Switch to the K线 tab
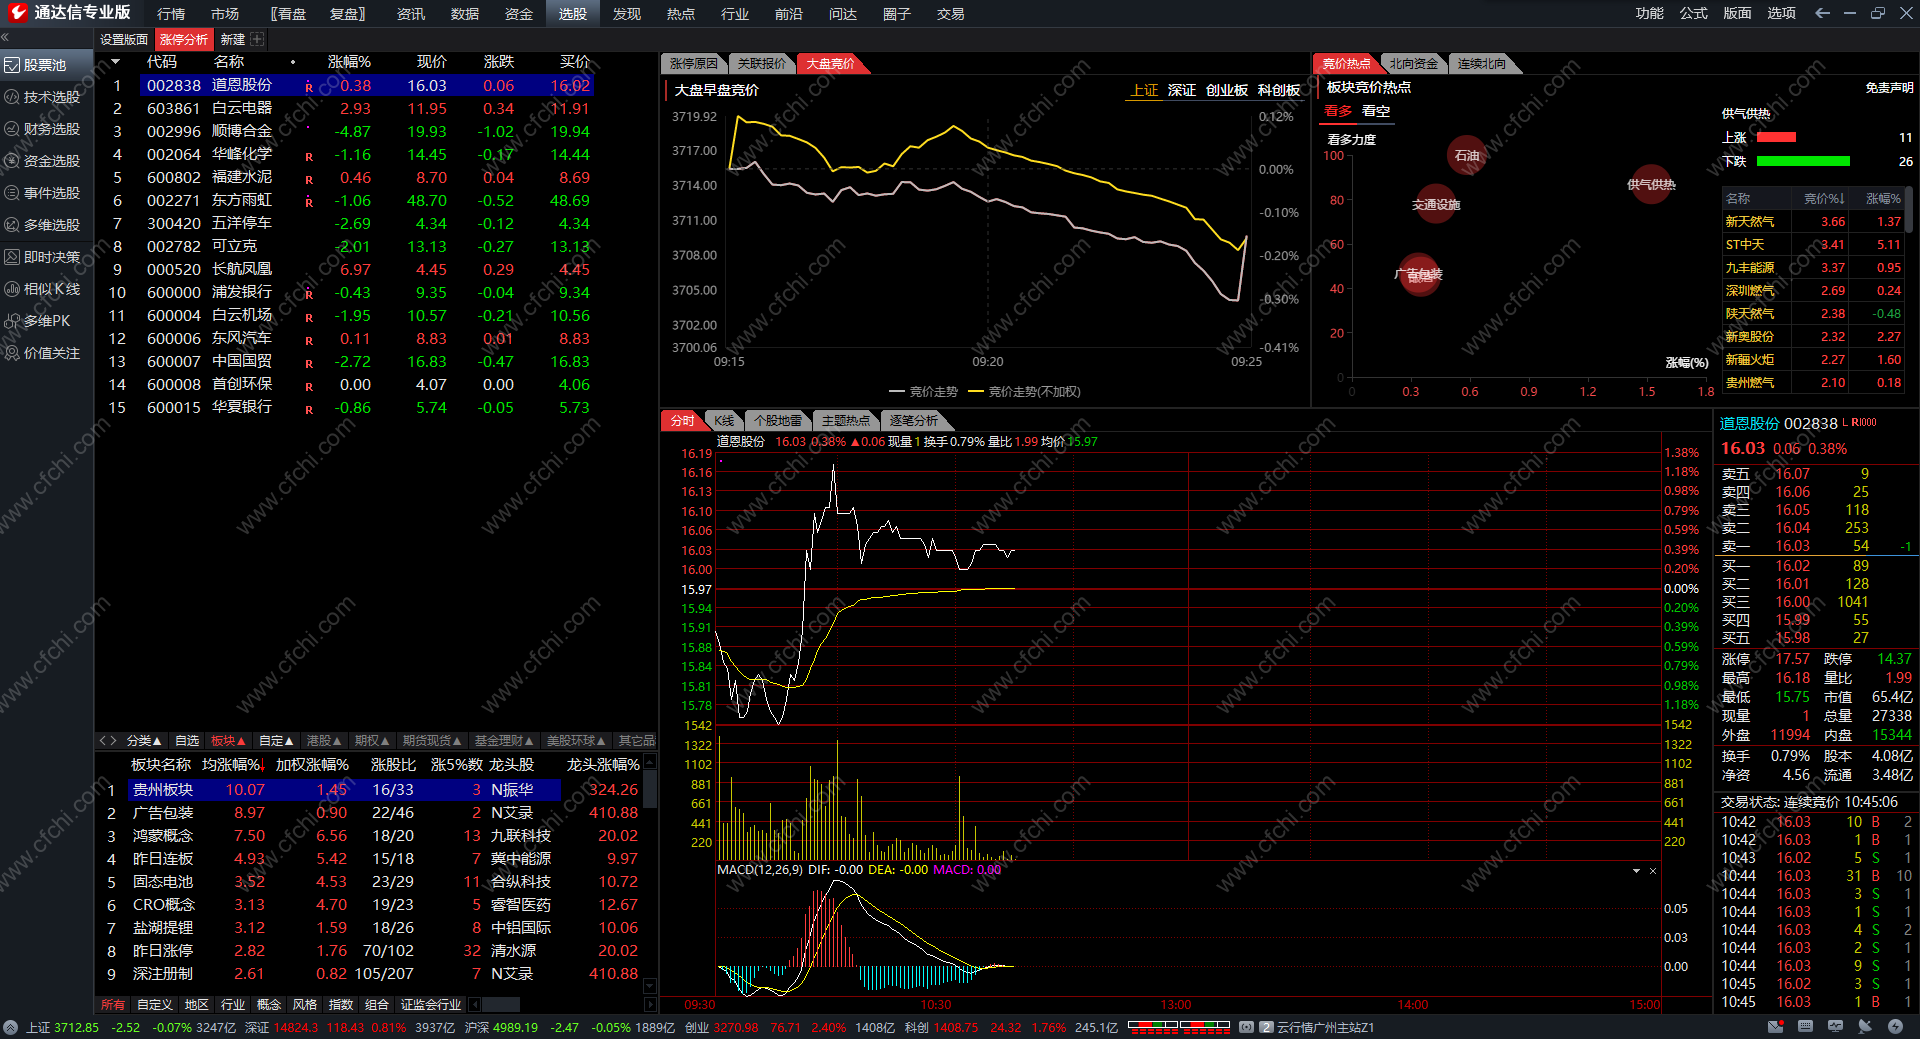 click(724, 421)
